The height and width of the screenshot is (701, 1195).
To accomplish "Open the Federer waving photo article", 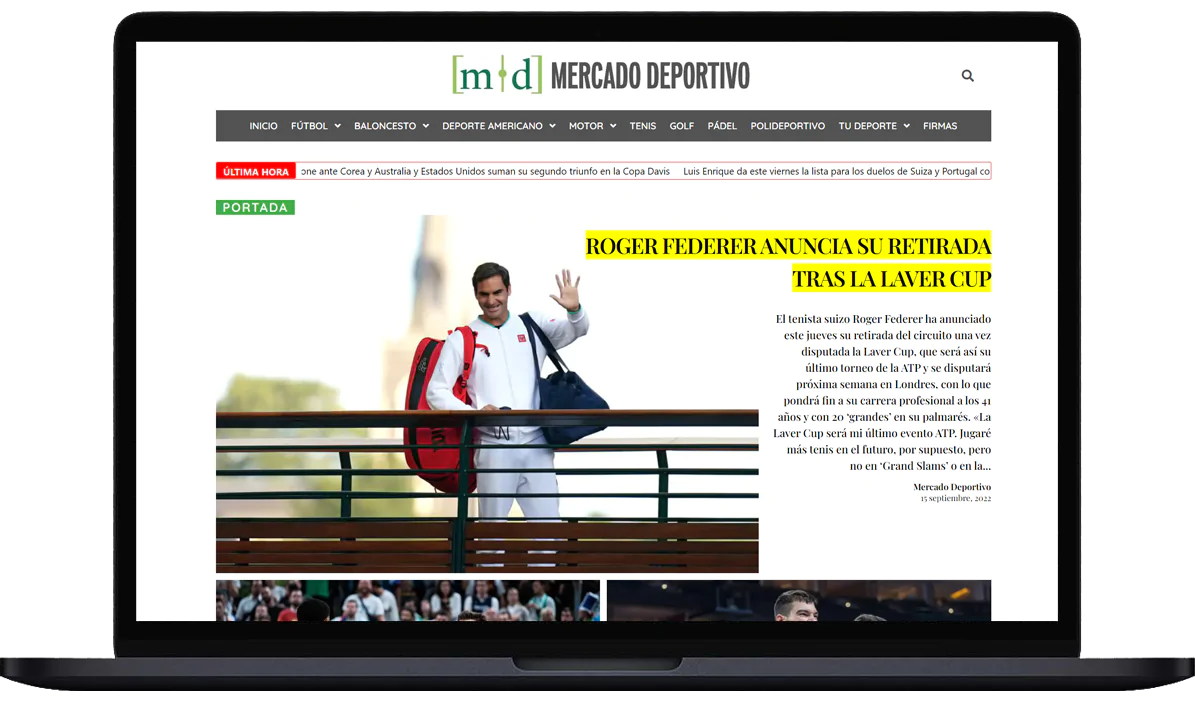I will point(487,394).
